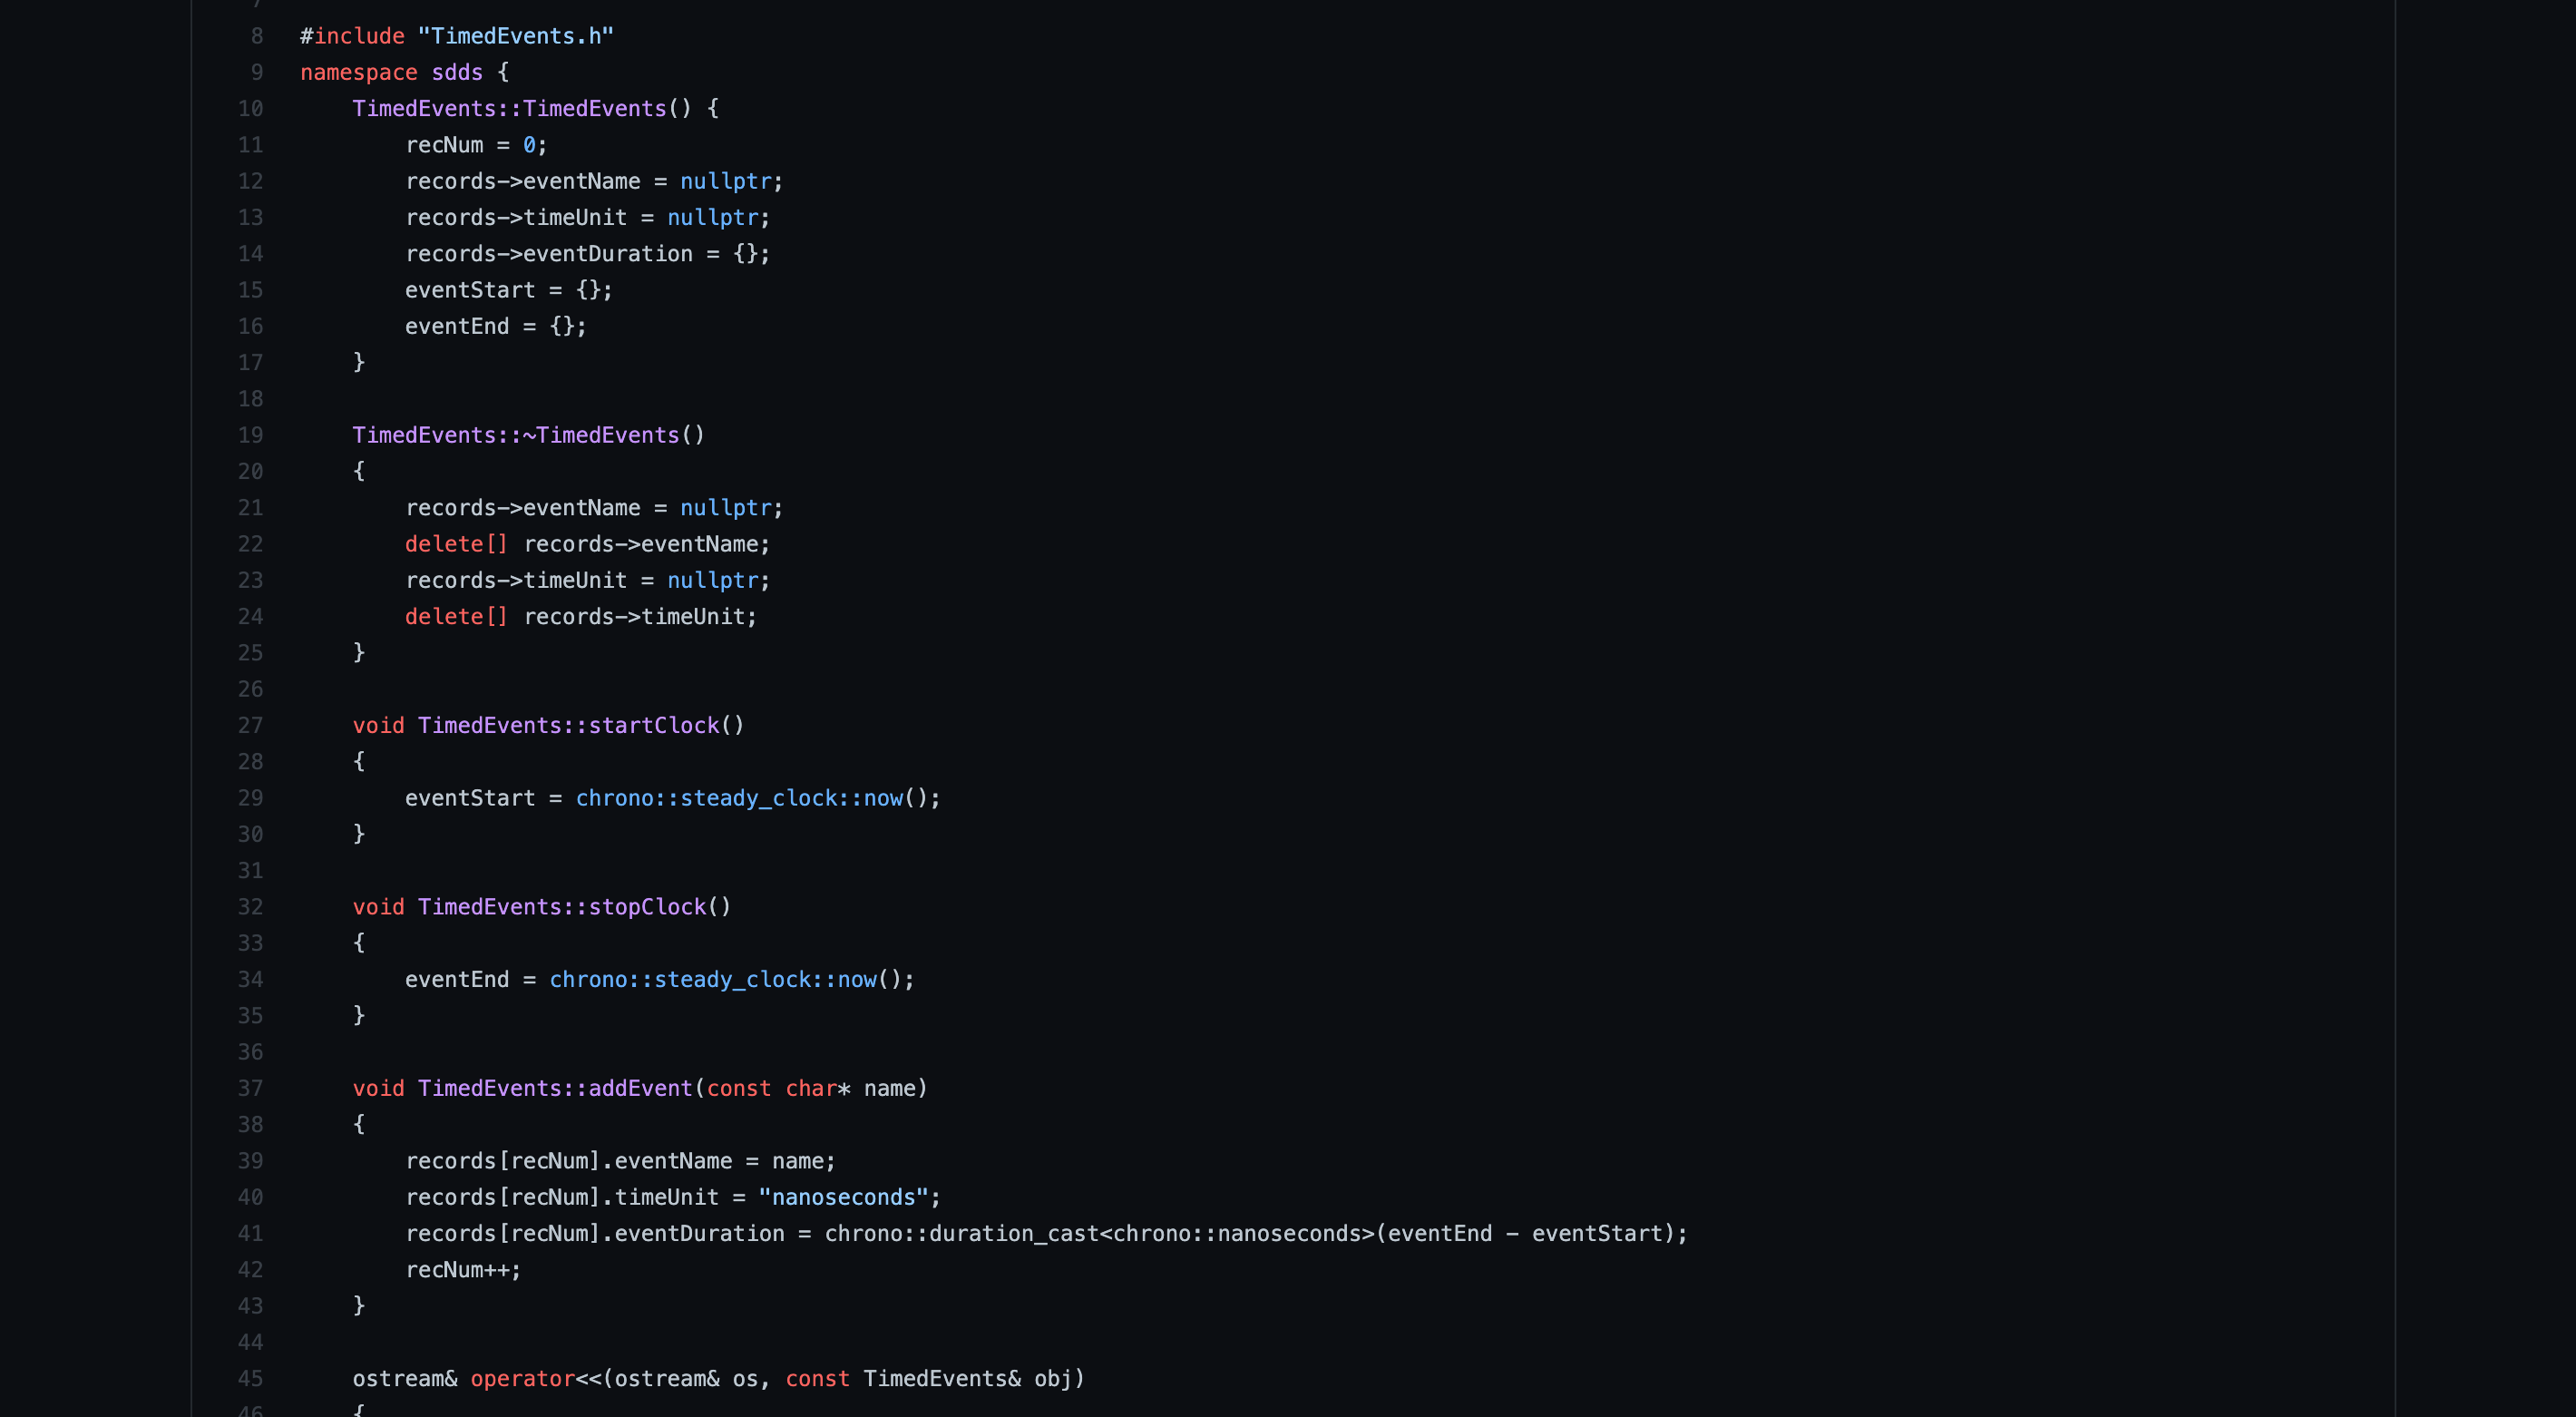Click the startClock function name
This screenshot has height=1417, width=2576.
coord(653,725)
